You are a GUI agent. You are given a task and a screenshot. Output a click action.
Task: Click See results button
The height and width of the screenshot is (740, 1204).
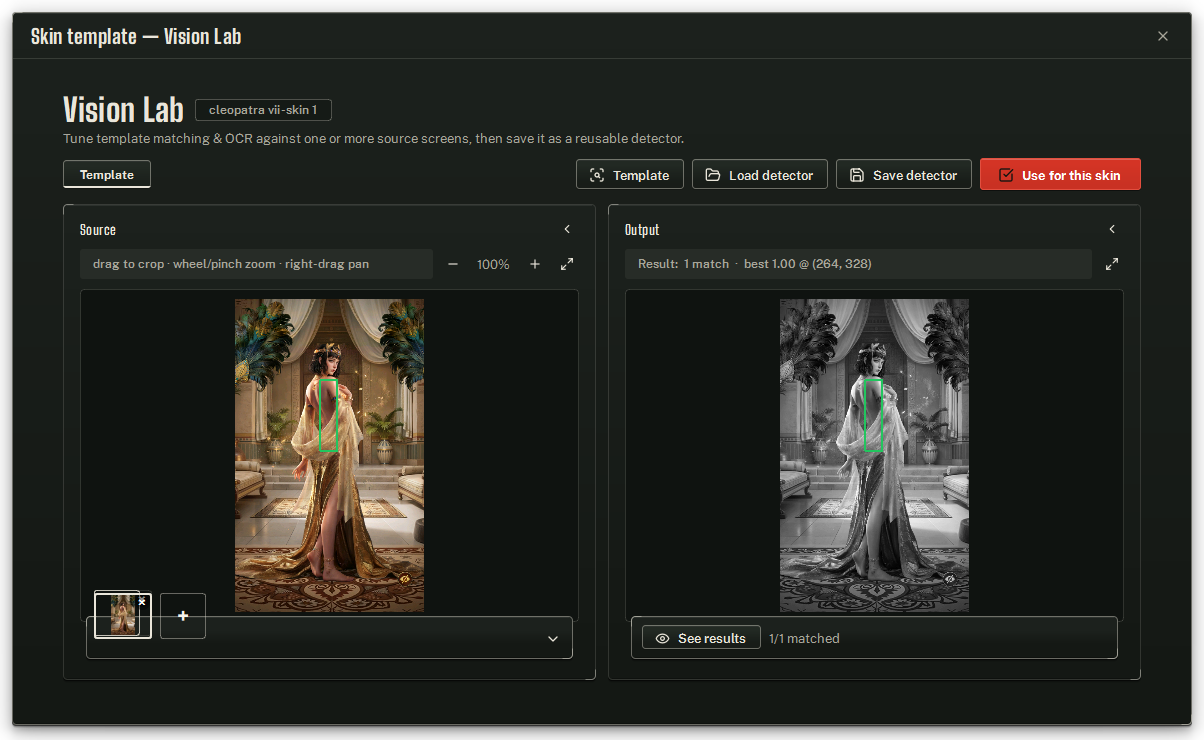point(701,638)
